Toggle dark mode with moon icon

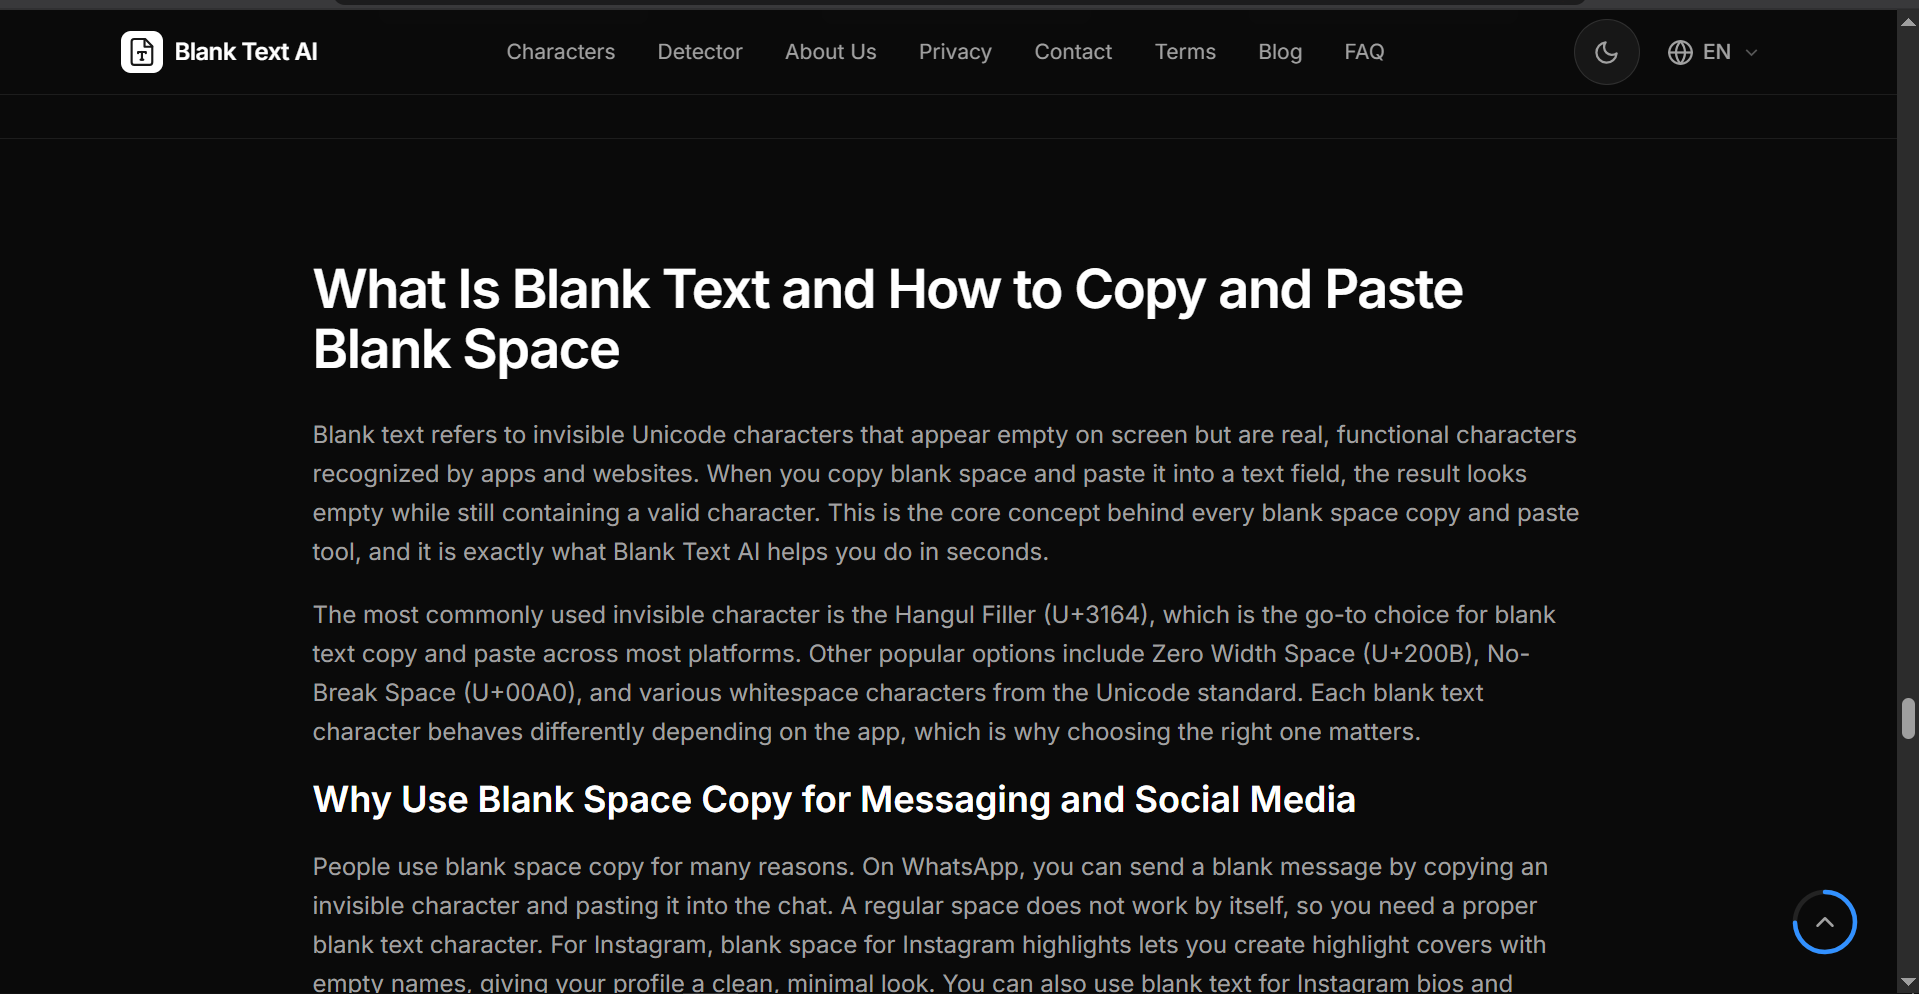click(1606, 52)
